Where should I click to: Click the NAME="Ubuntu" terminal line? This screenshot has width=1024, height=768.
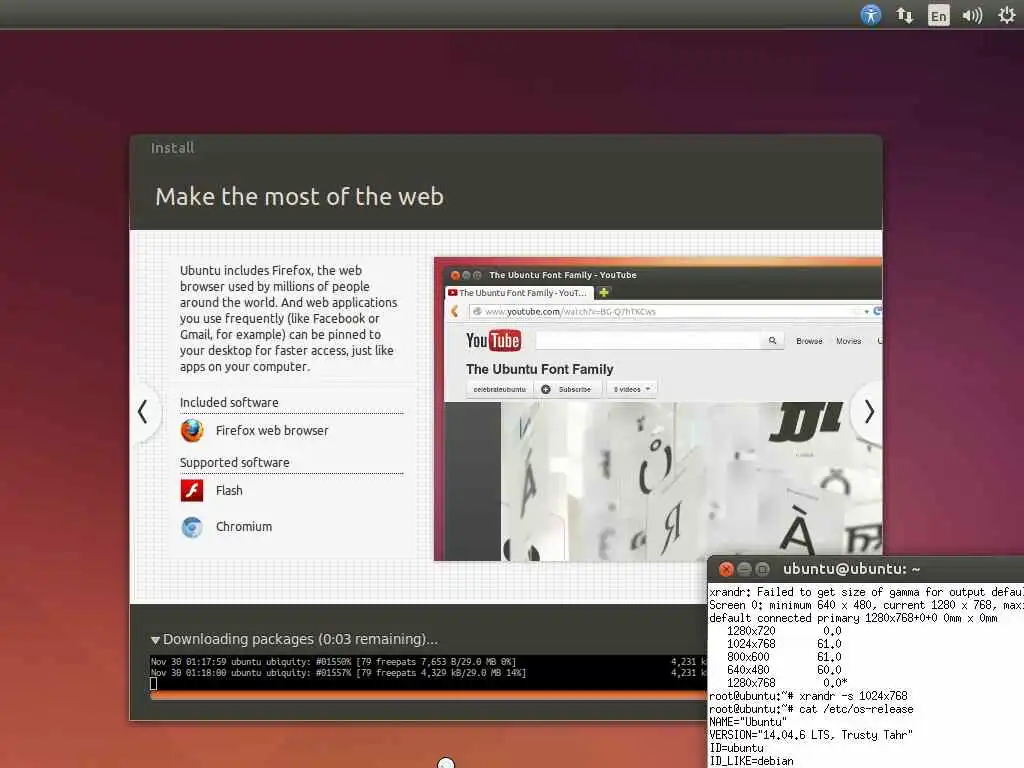pos(748,722)
